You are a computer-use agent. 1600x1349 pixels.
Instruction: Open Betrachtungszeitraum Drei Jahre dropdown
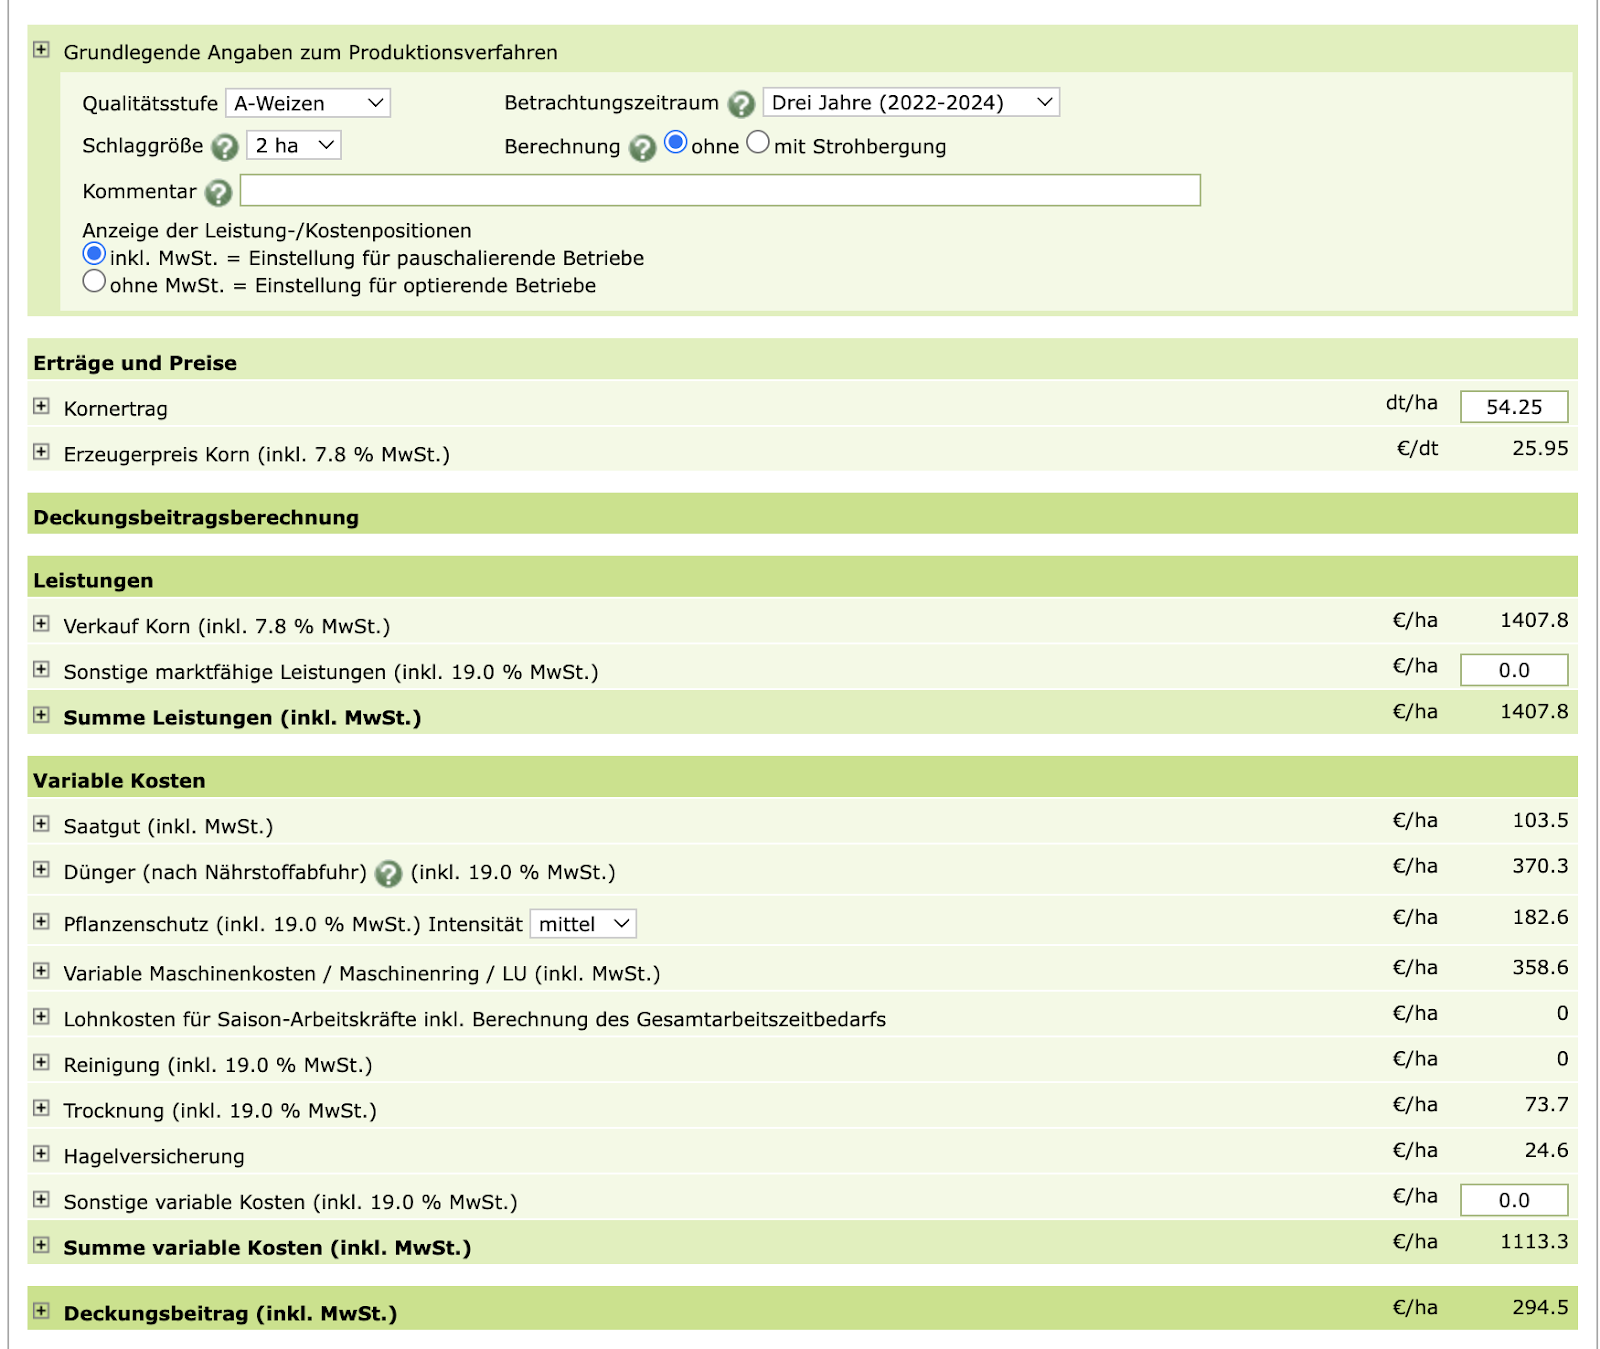910,102
